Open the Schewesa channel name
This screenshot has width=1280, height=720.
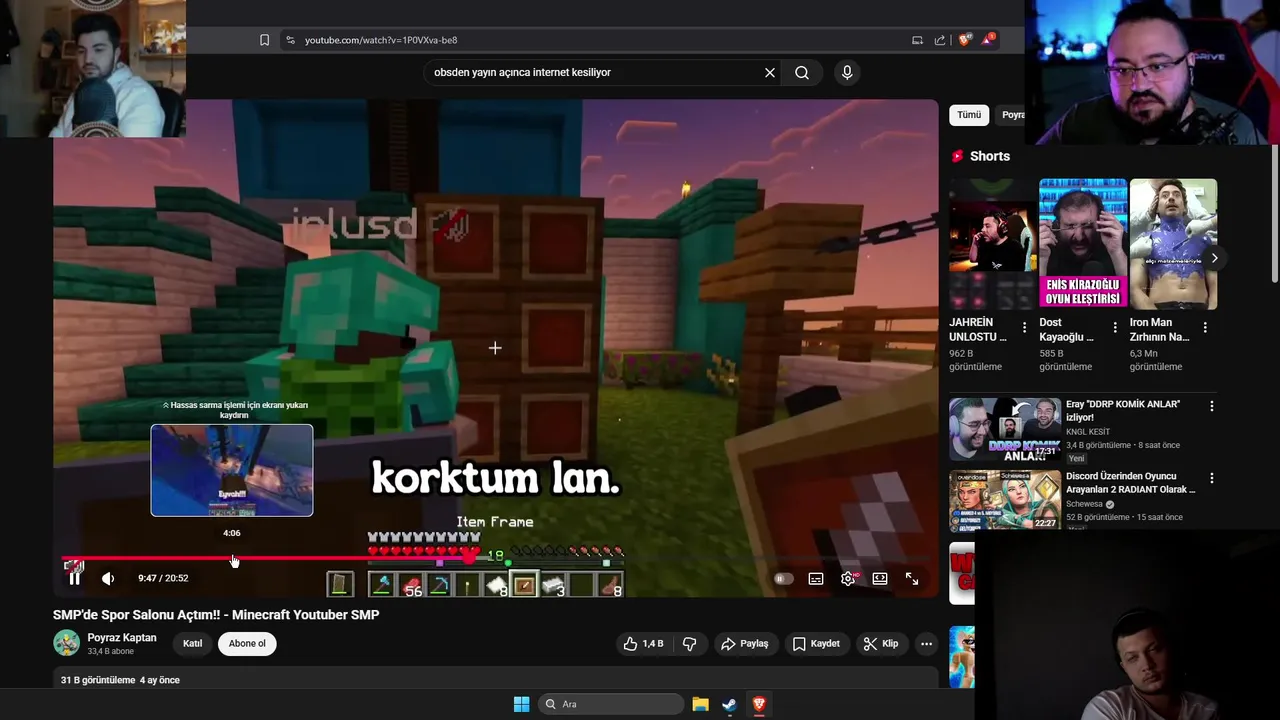point(1084,504)
